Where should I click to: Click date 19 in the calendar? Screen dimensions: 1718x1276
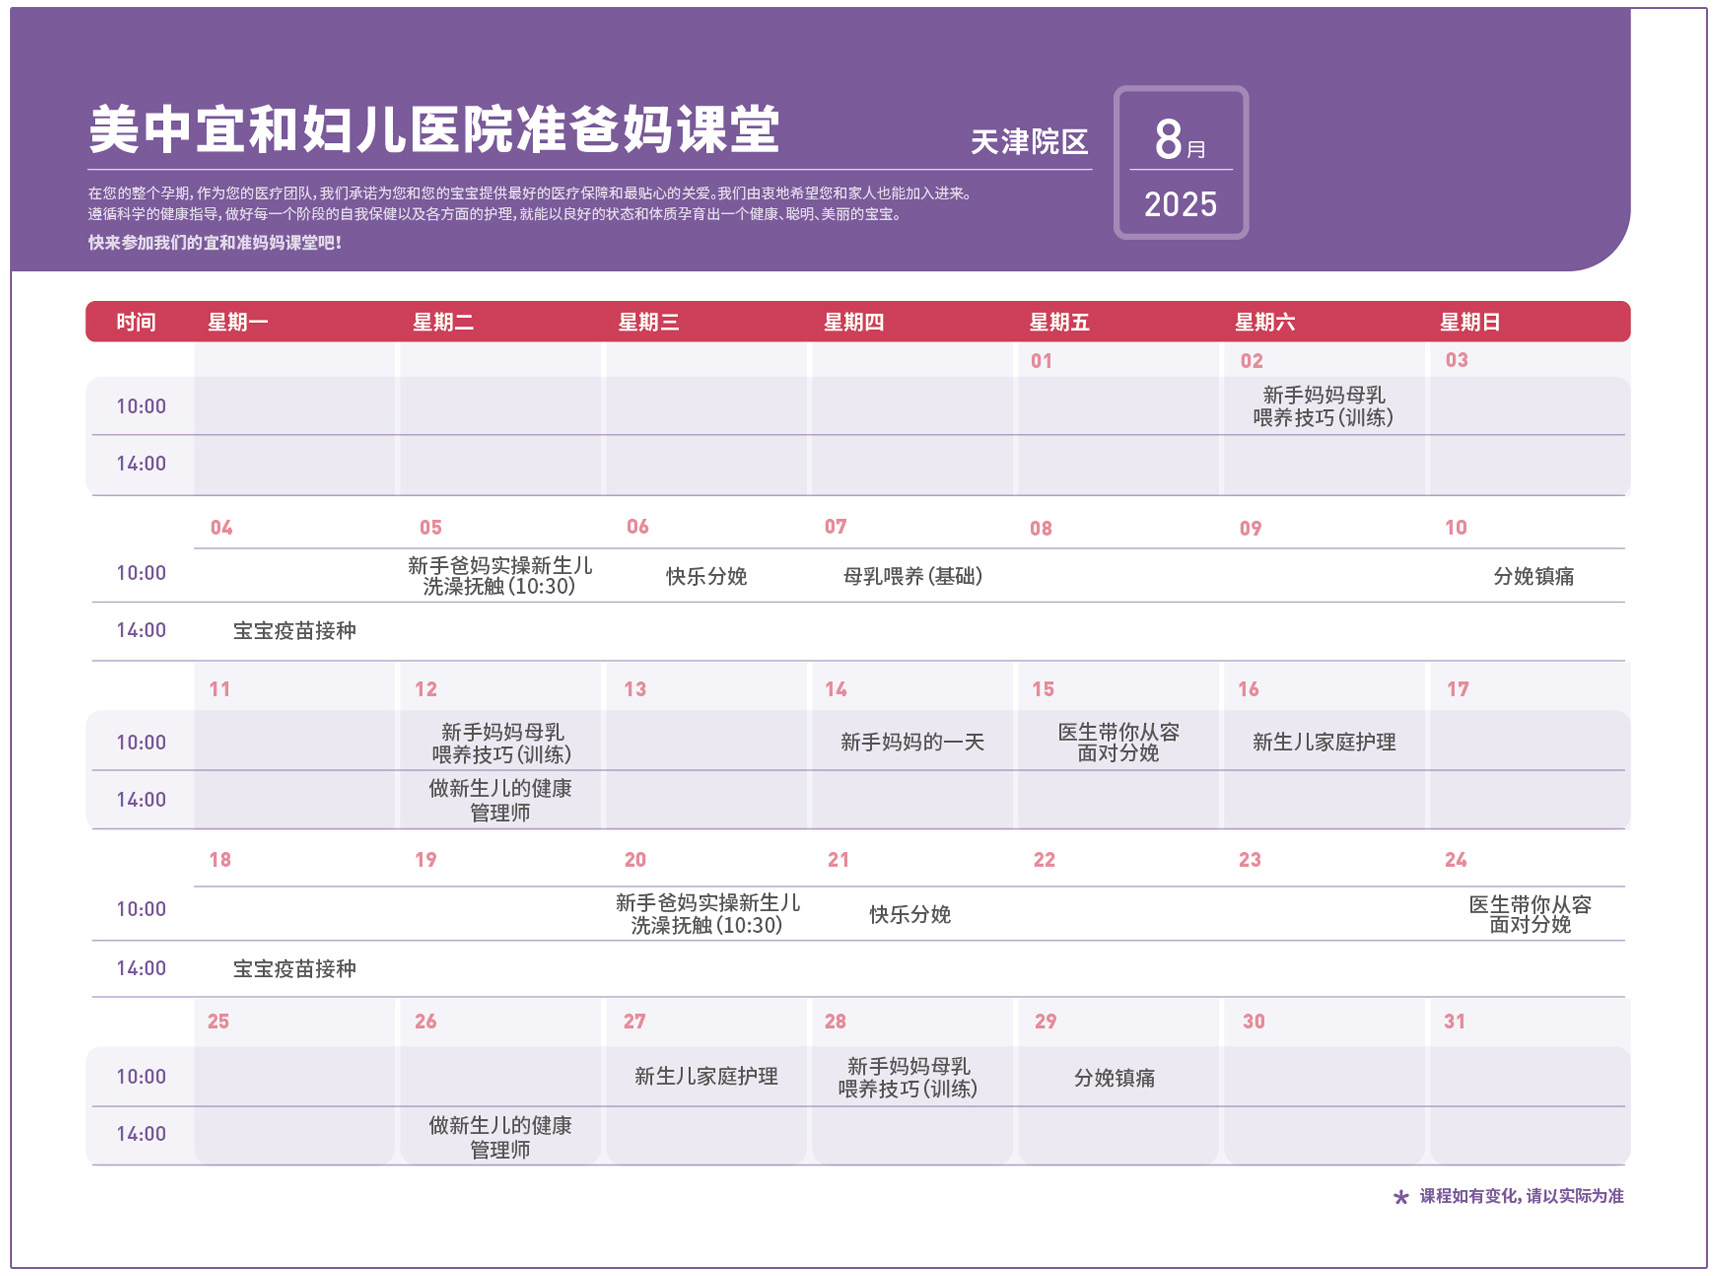pos(426,860)
